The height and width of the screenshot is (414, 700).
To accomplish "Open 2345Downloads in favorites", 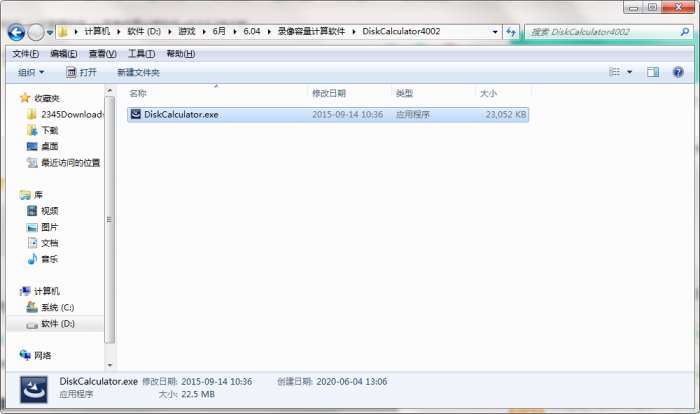I will [x=72, y=114].
